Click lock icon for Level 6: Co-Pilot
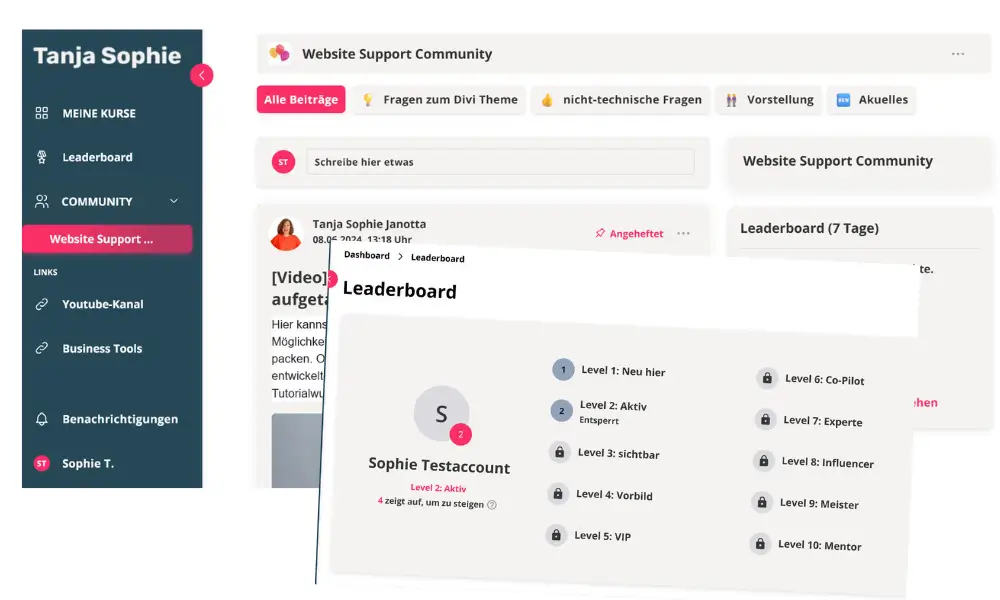The width and height of the screenshot is (1000, 600). (767, 378)
